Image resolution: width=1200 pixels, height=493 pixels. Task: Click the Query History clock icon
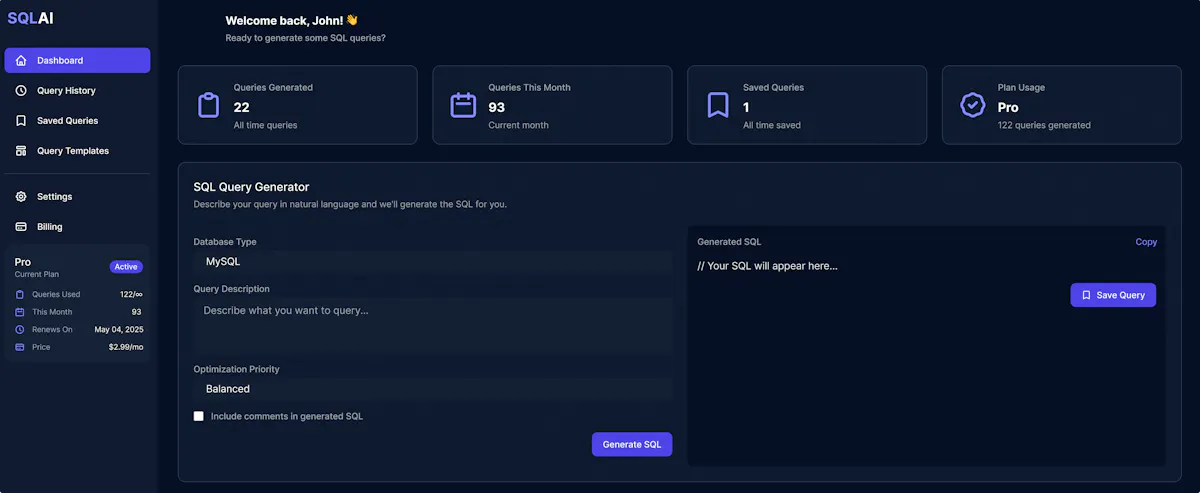click(21, 90)
